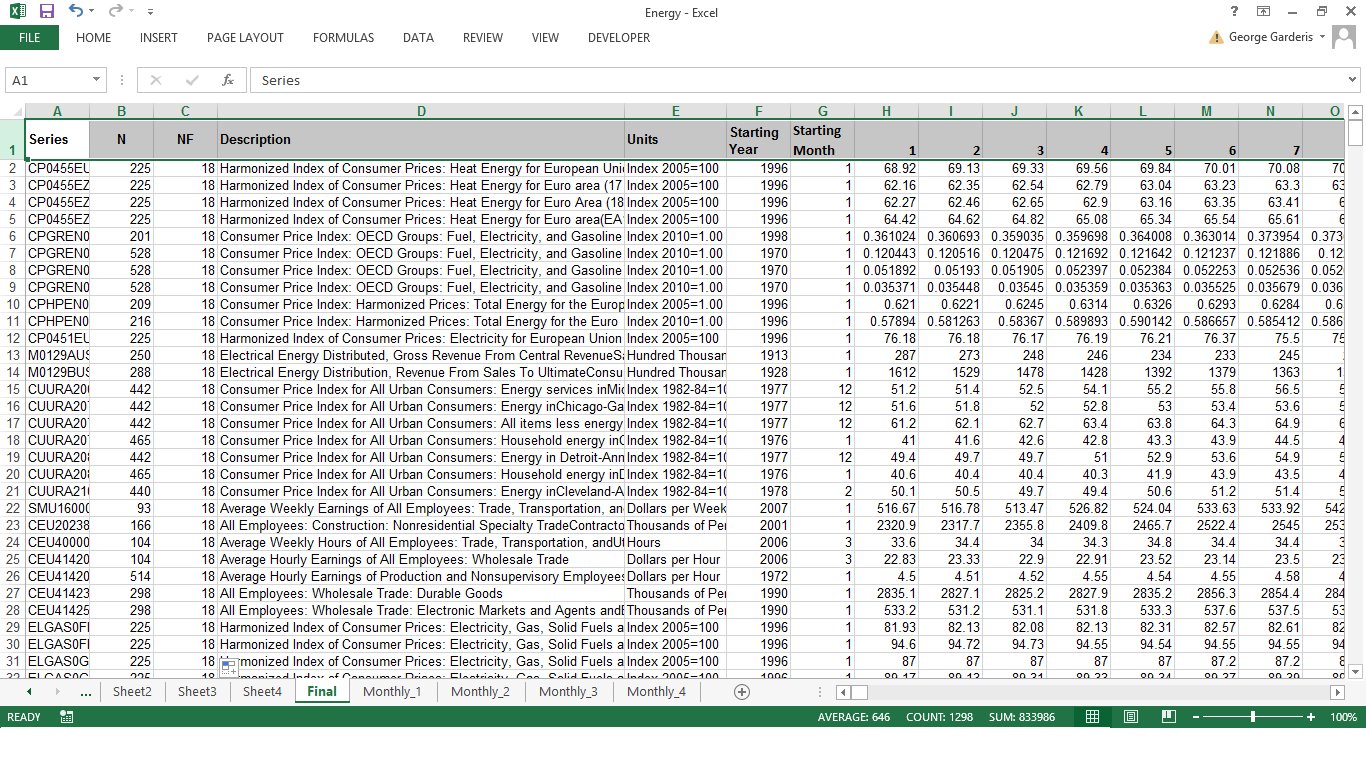
Task: Switch to the HOME ribbon tab
Action: click(94, 38)
